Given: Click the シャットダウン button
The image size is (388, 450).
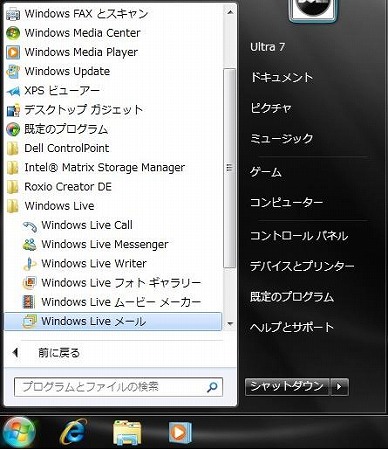Looking at the screenshot, I should pos(287,387).
